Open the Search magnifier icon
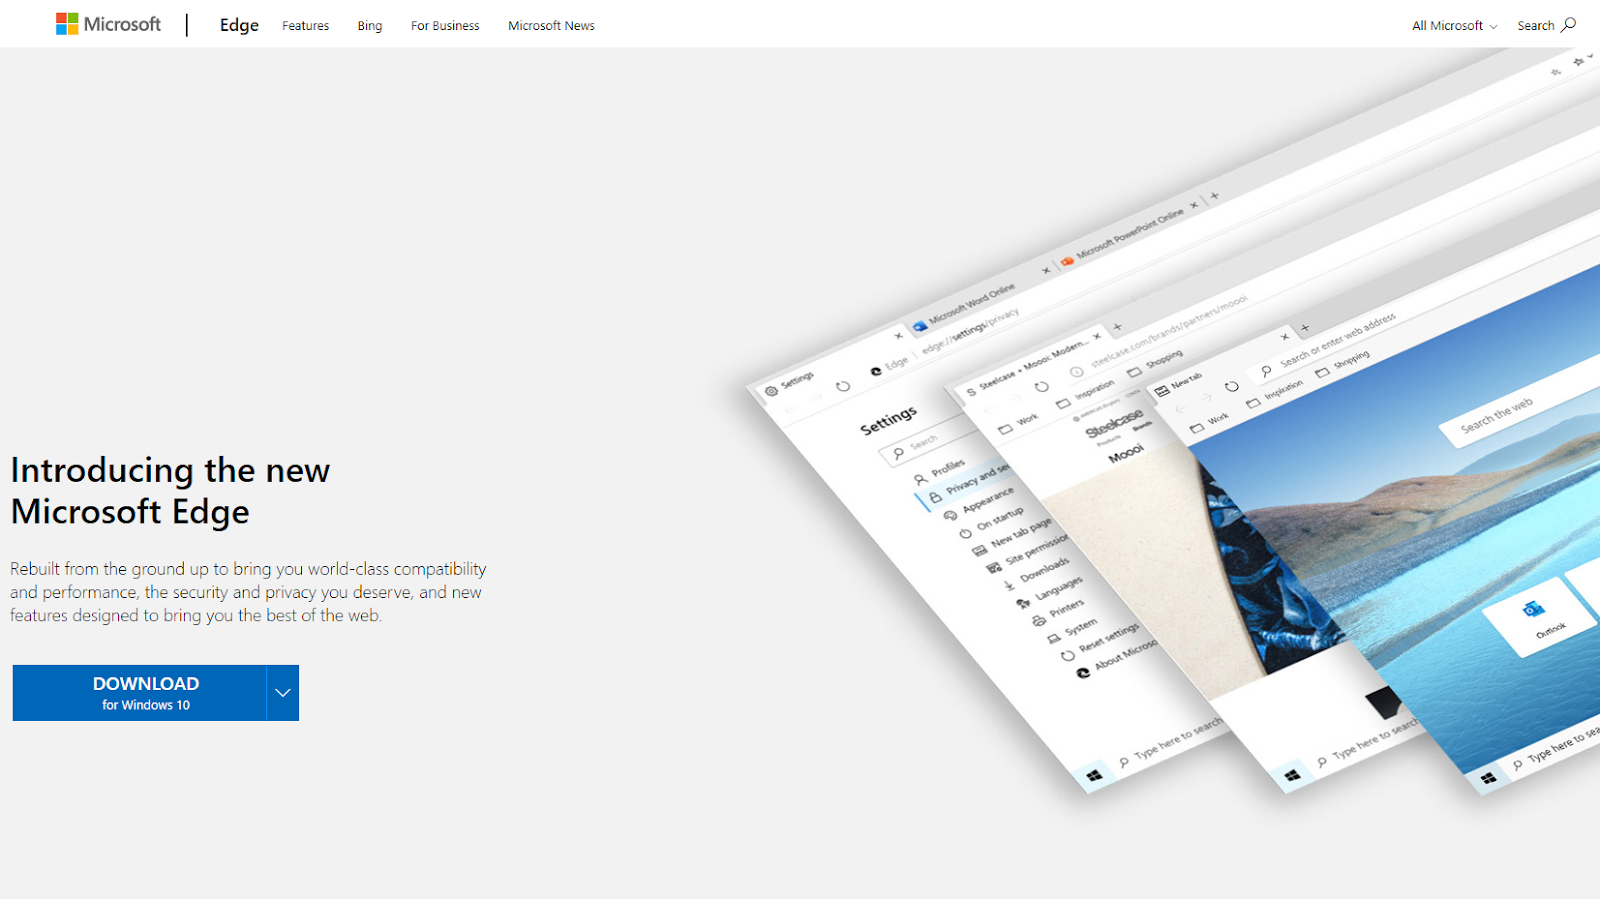Viewport: 1600px width, 899px height. pos(1569,24)
